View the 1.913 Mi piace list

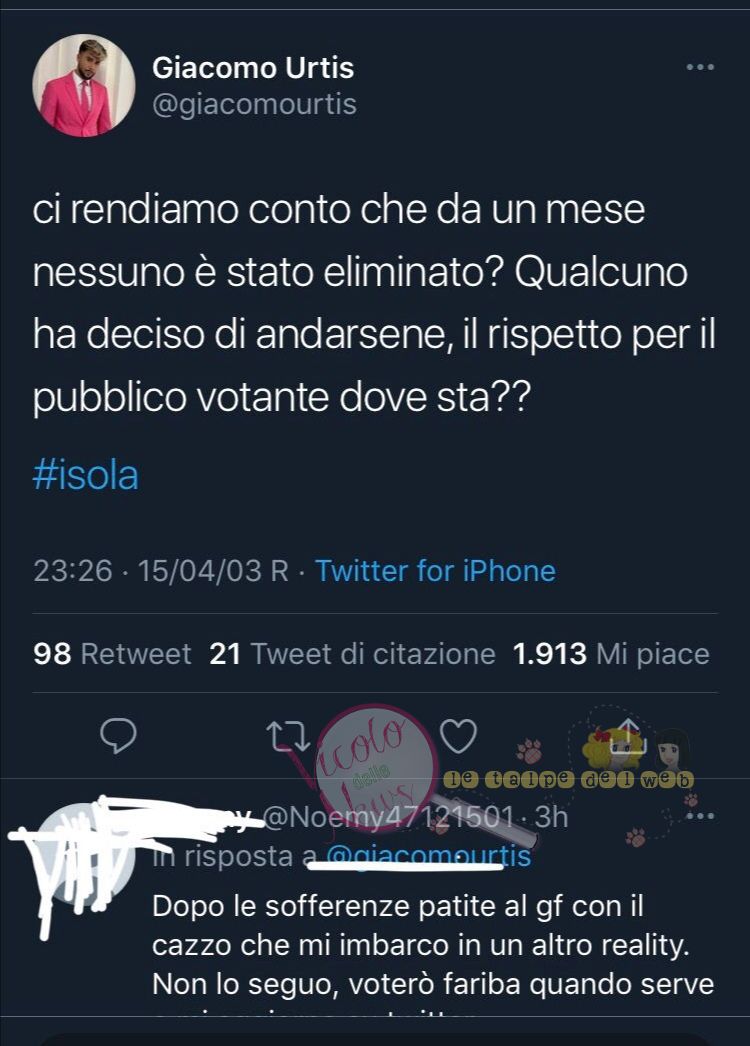pyautogui.click(x=611, y=654)
